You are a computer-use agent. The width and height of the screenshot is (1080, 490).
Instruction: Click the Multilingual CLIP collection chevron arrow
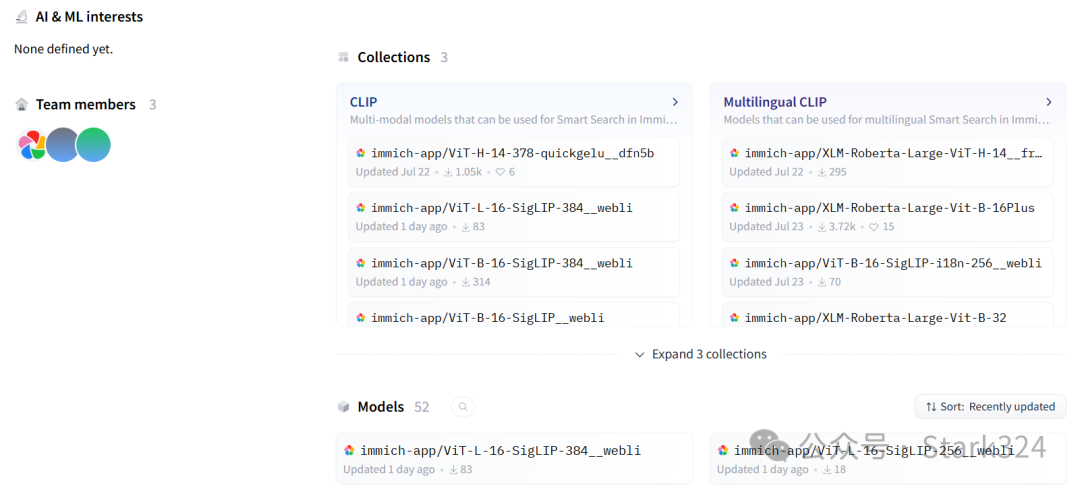pos(1048,102)
